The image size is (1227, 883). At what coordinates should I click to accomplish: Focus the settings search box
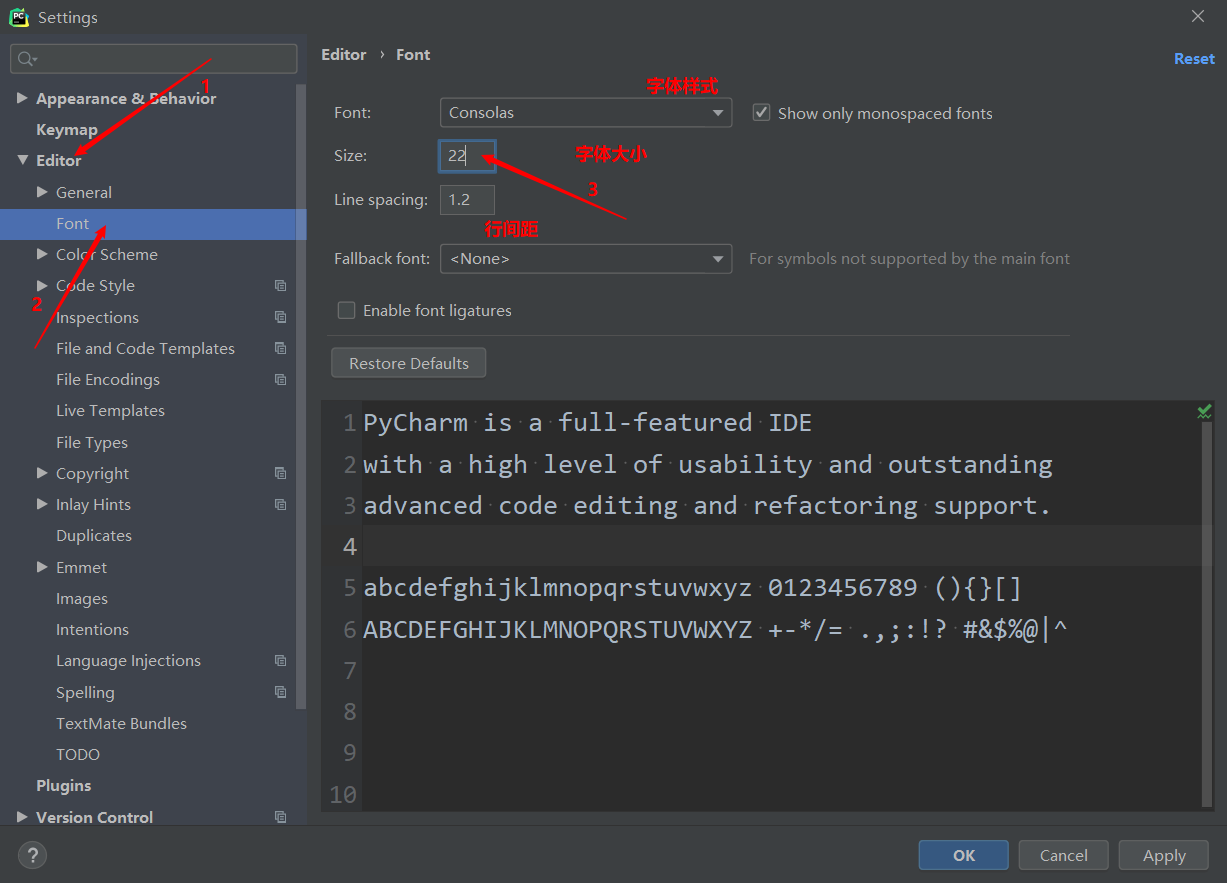click(x=154, y=59)
